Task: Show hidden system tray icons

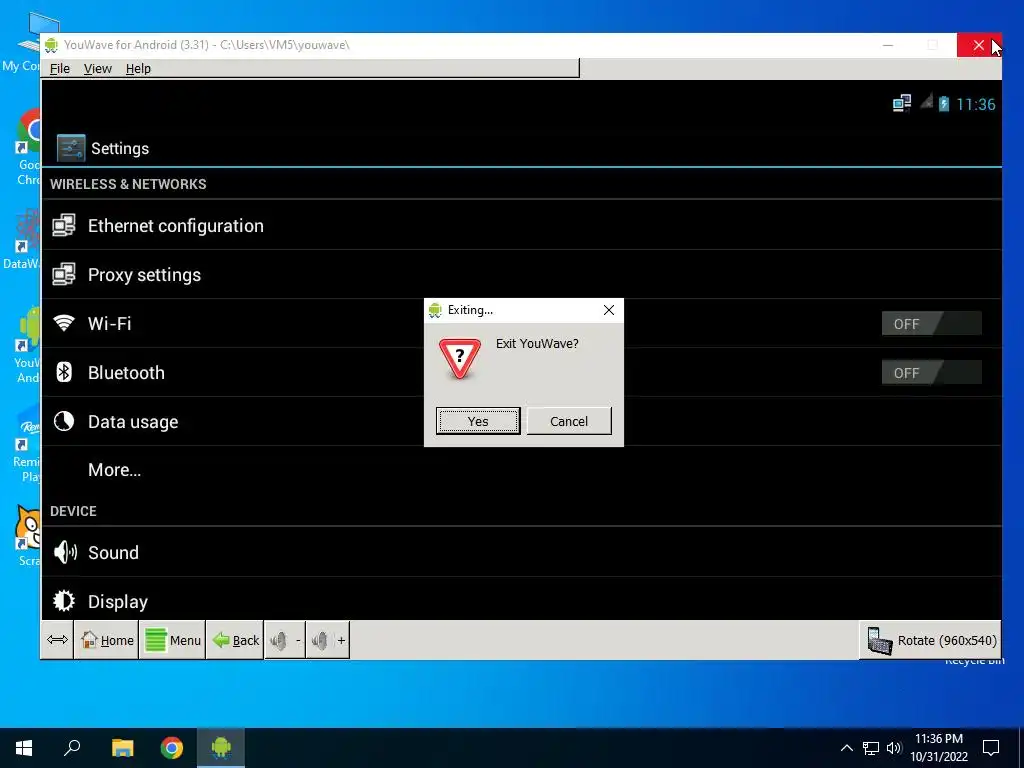Action: click(846, 748)
